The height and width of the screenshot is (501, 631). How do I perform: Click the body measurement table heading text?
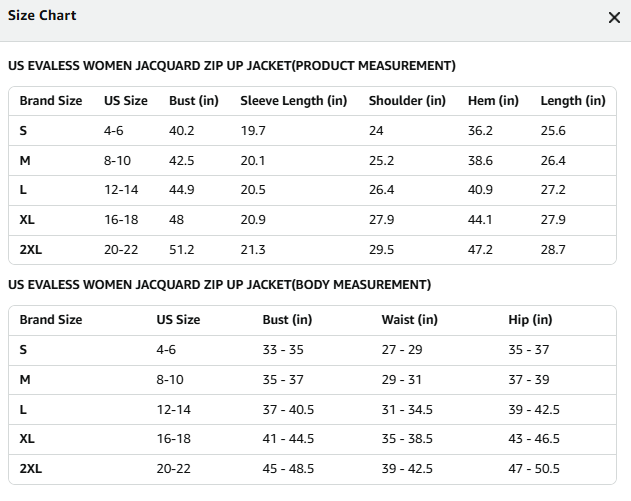(x=220, y=285)
